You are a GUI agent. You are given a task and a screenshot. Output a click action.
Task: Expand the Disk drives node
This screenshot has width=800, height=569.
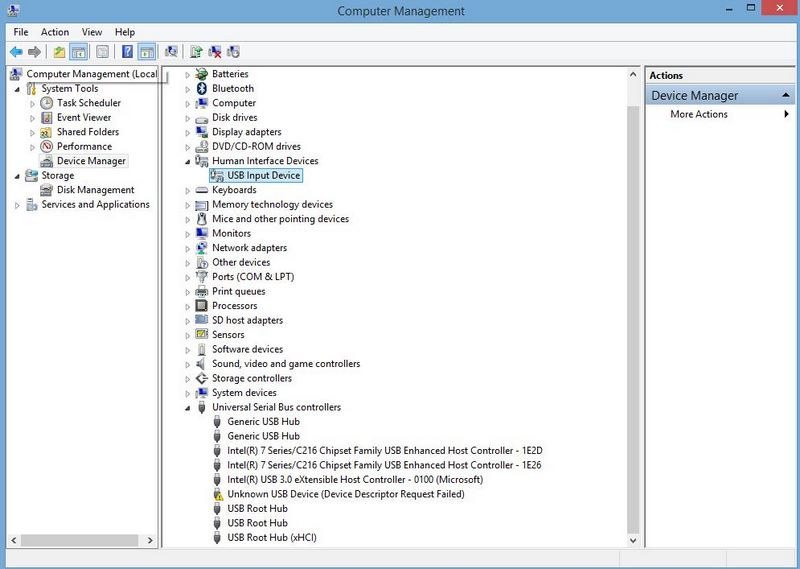[187, 118]
